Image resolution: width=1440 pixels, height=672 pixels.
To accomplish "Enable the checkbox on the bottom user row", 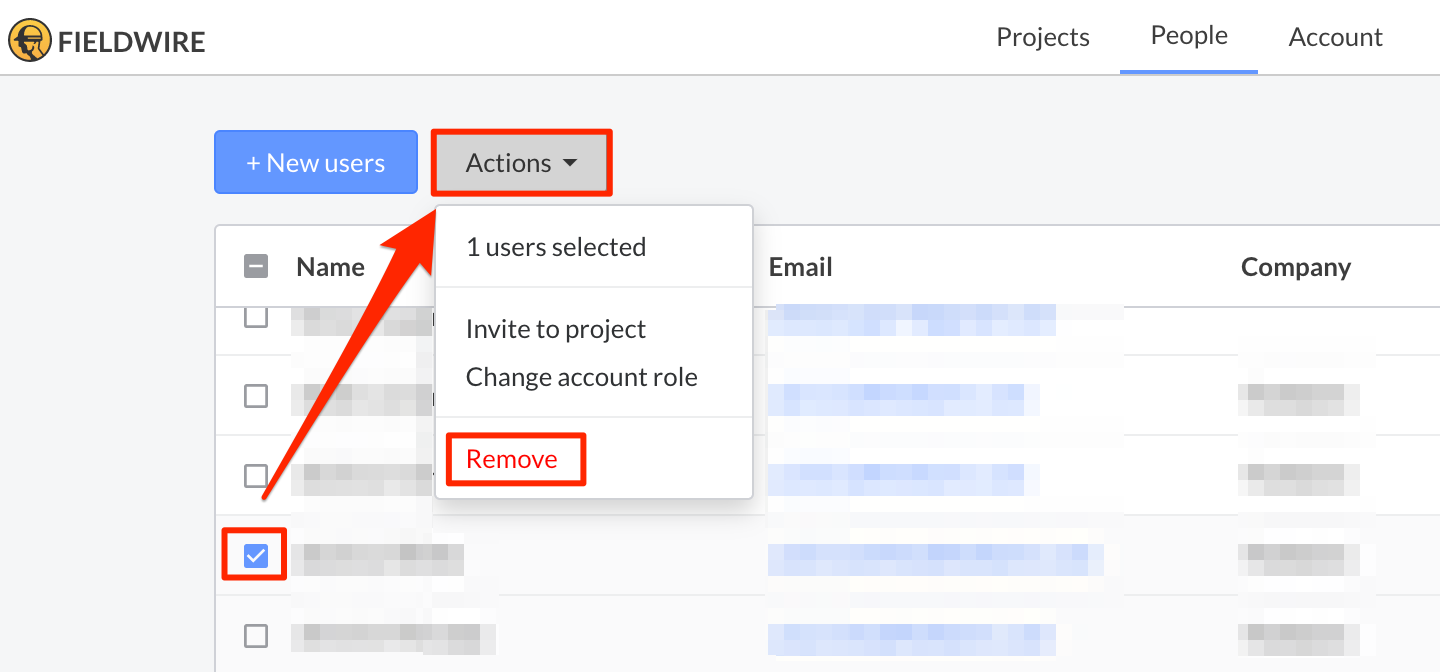I will point(256,635).
